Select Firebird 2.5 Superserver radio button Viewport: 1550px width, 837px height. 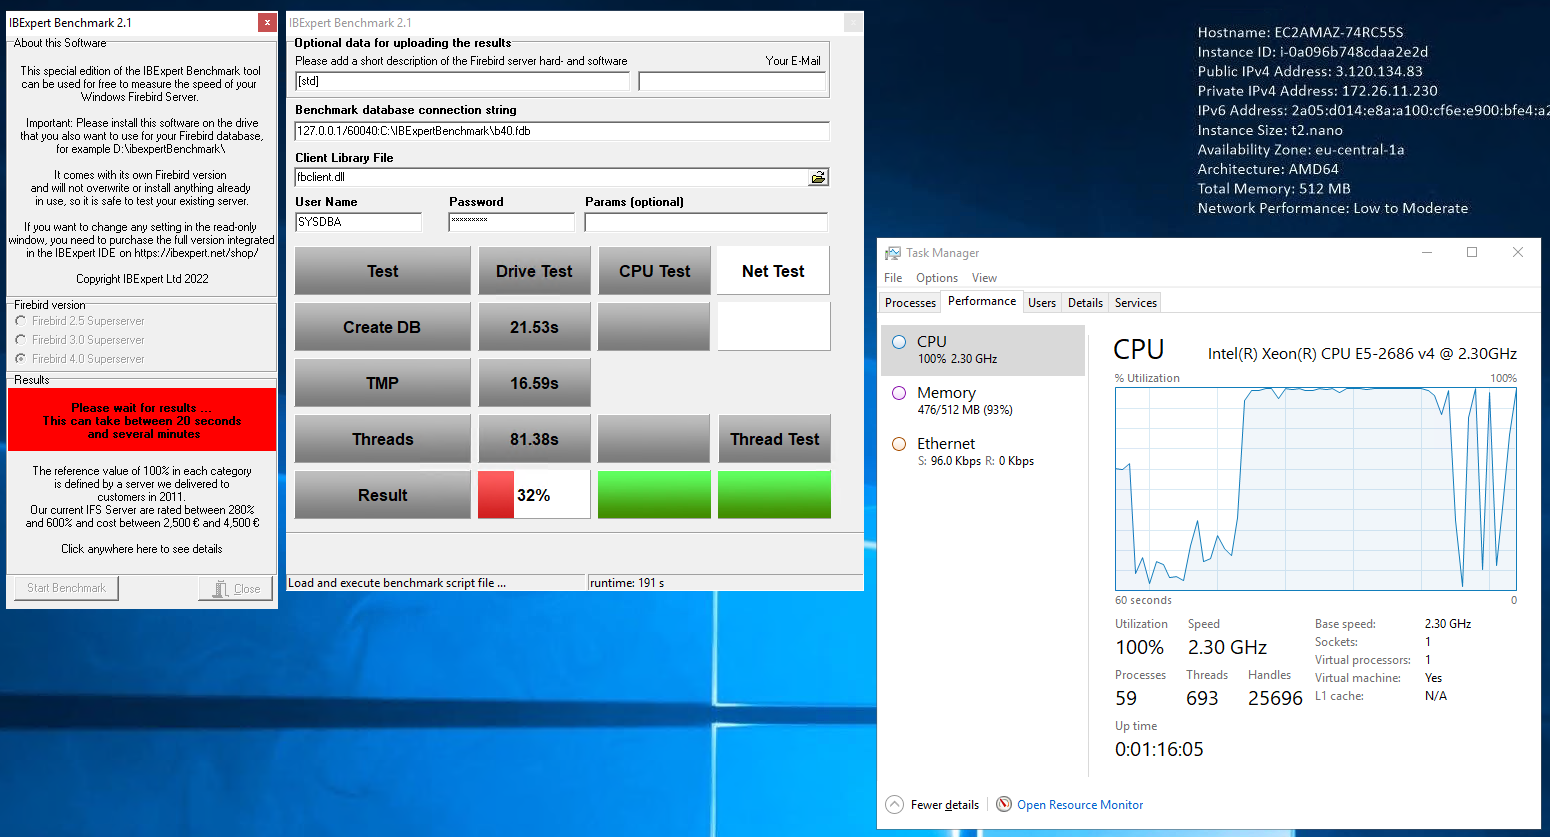pyautogui.click(x=21, y=321)
